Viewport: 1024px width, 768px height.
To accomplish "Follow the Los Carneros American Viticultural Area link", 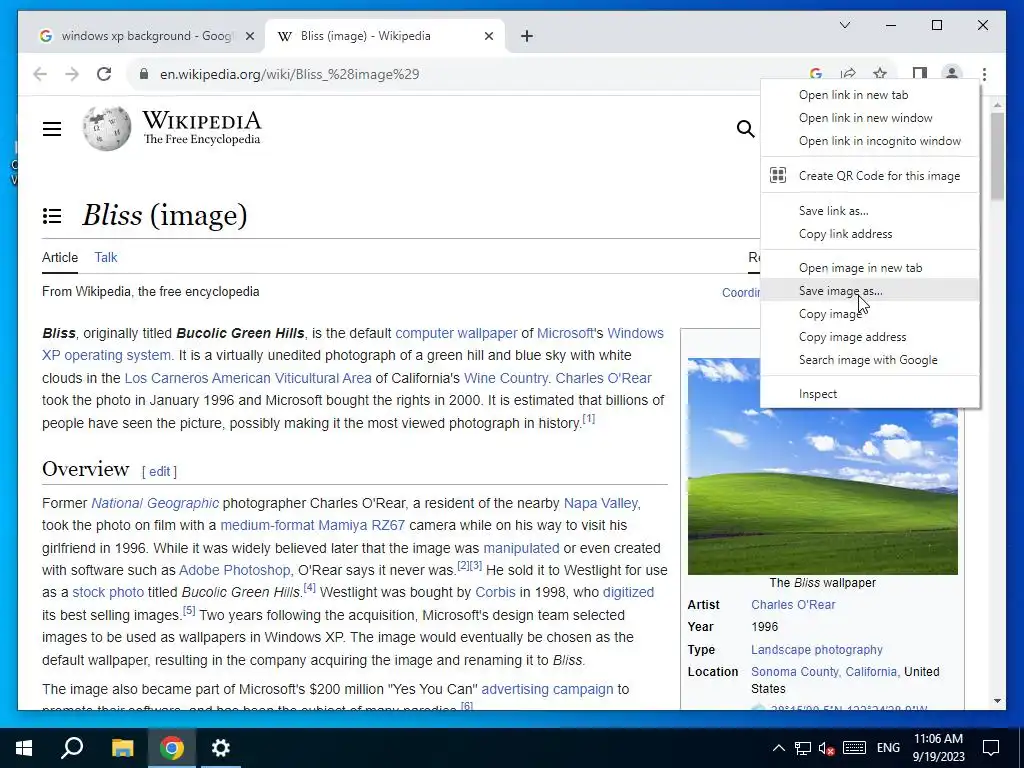I will pyautogui.click(x=248, y=378).
